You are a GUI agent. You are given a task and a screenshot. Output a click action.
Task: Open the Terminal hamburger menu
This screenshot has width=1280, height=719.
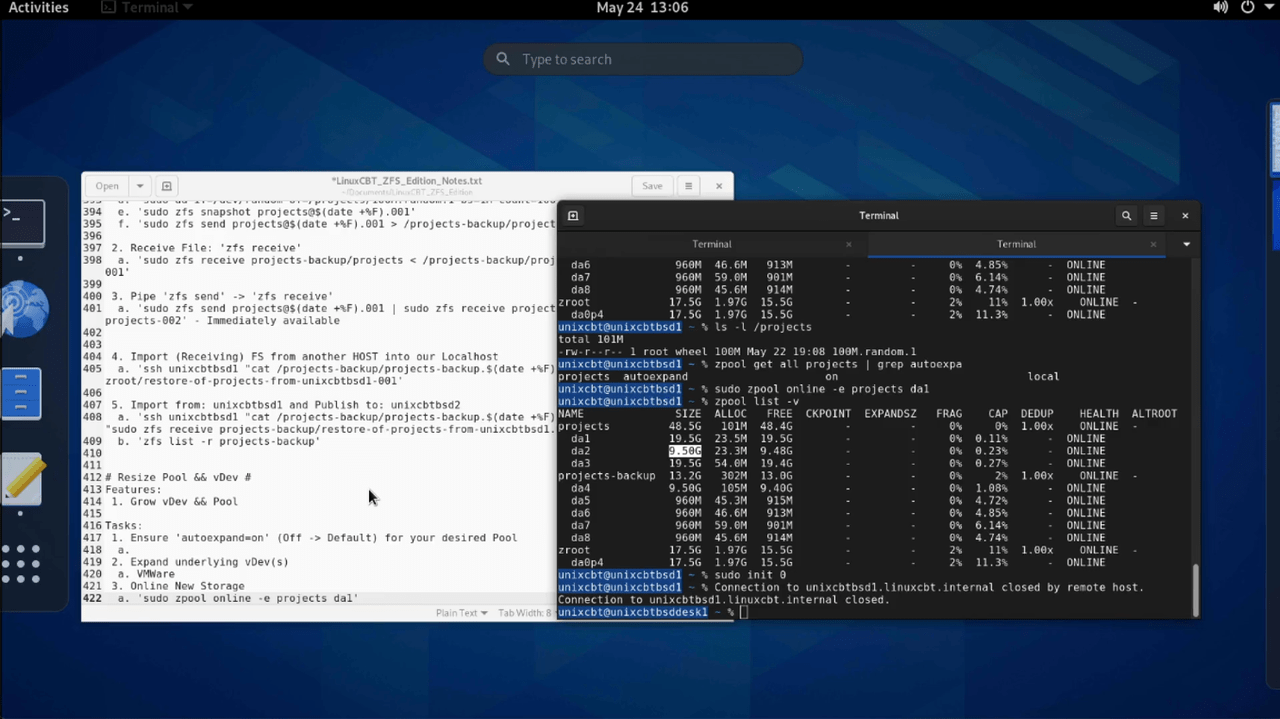(1154, 216)
